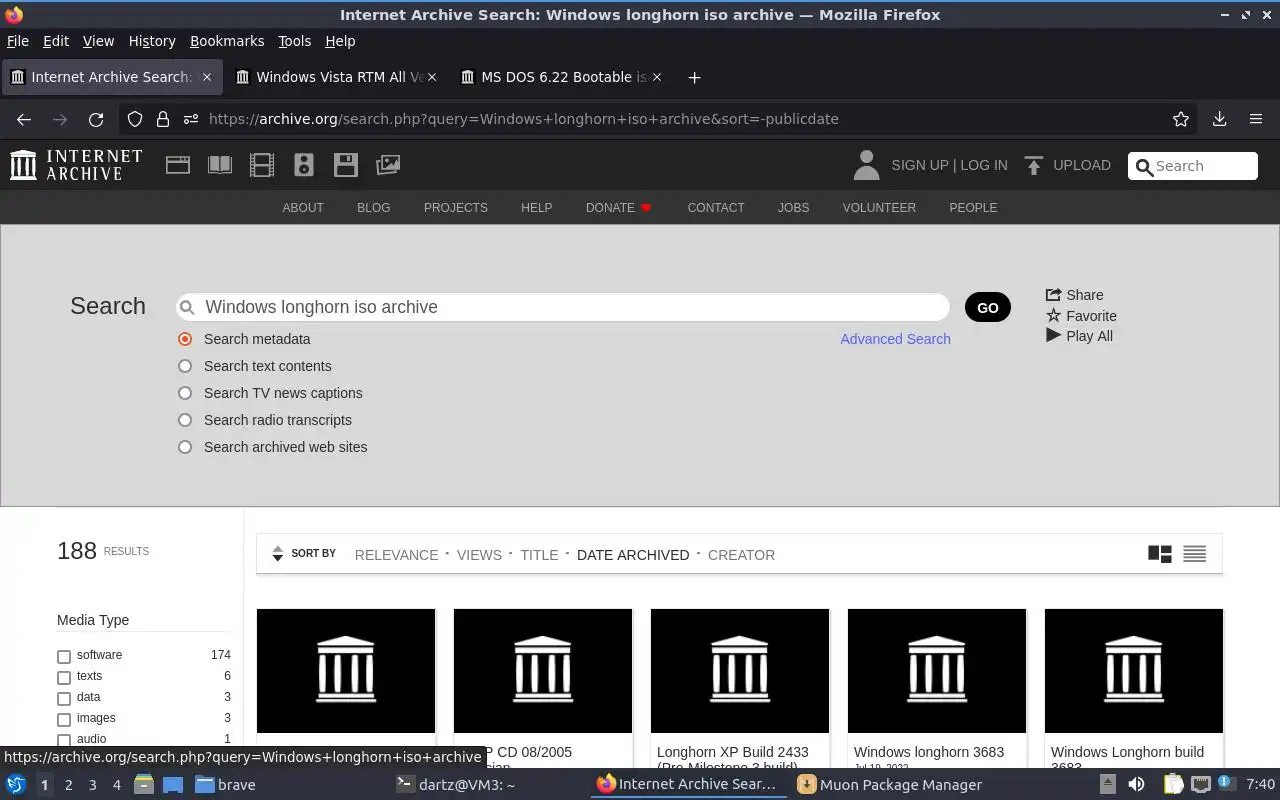Click the GO search button
Viewport: 1280px width, 800px height.
(988, 307)
